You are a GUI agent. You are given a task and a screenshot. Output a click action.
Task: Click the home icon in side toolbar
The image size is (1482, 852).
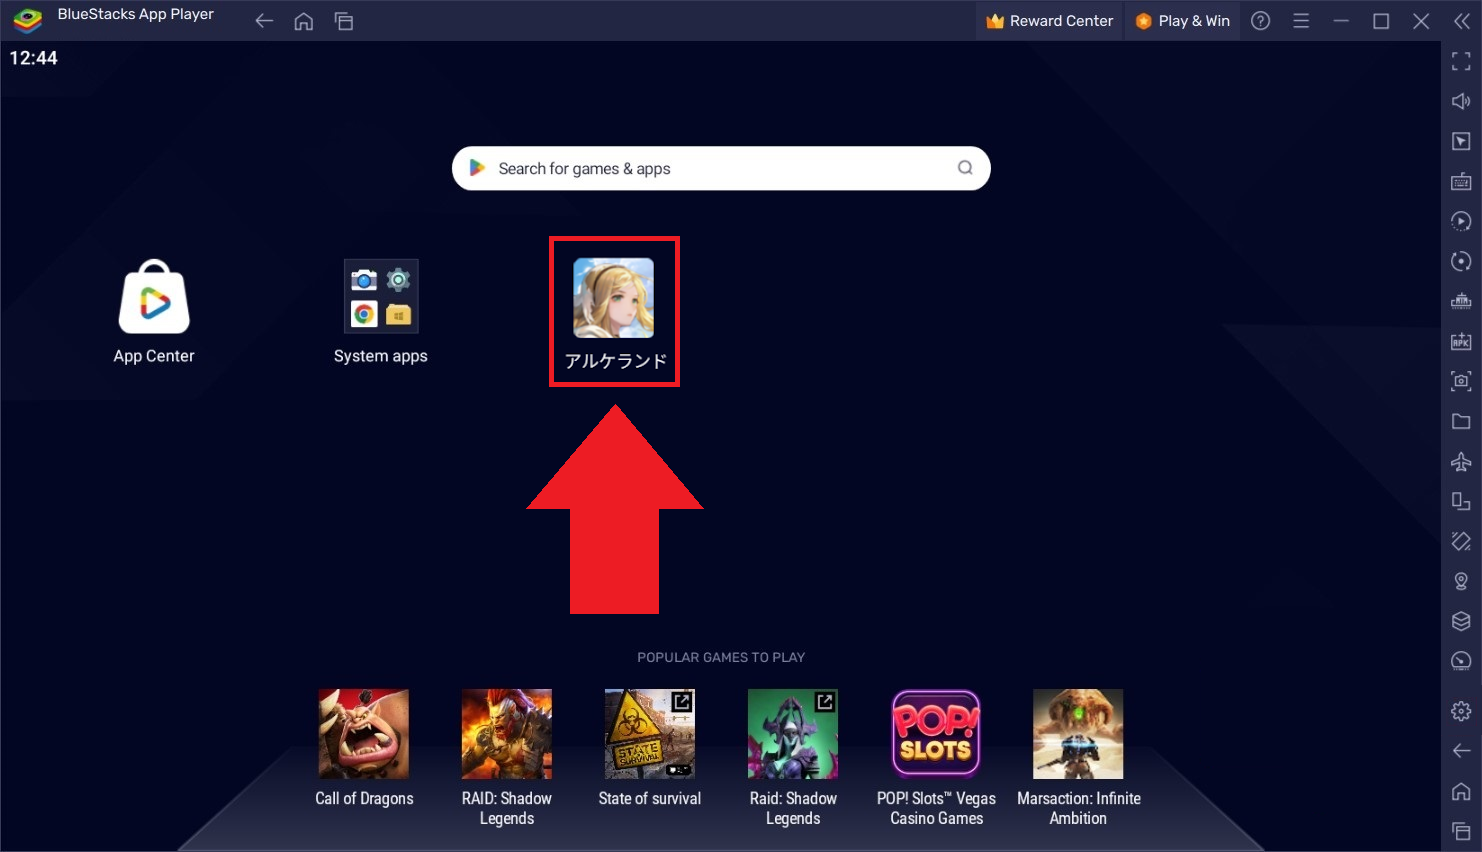[1461, 791]
